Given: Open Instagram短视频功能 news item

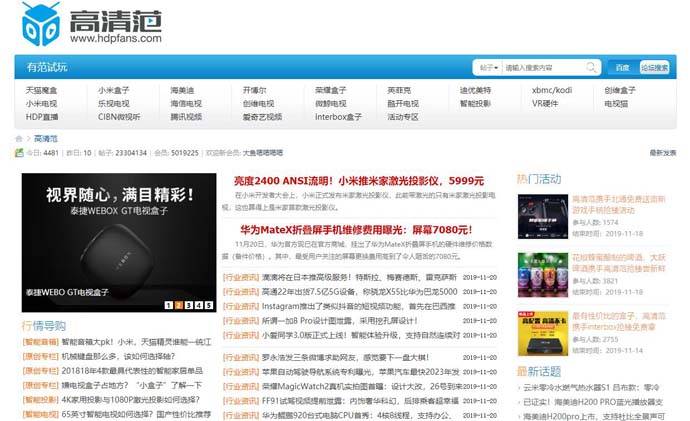Looking at the screenshot, I should 358,306.
